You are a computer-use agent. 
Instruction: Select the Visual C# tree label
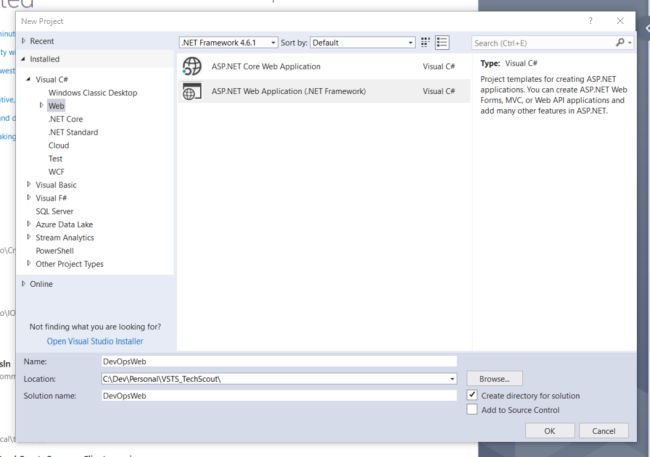(52, 79)
